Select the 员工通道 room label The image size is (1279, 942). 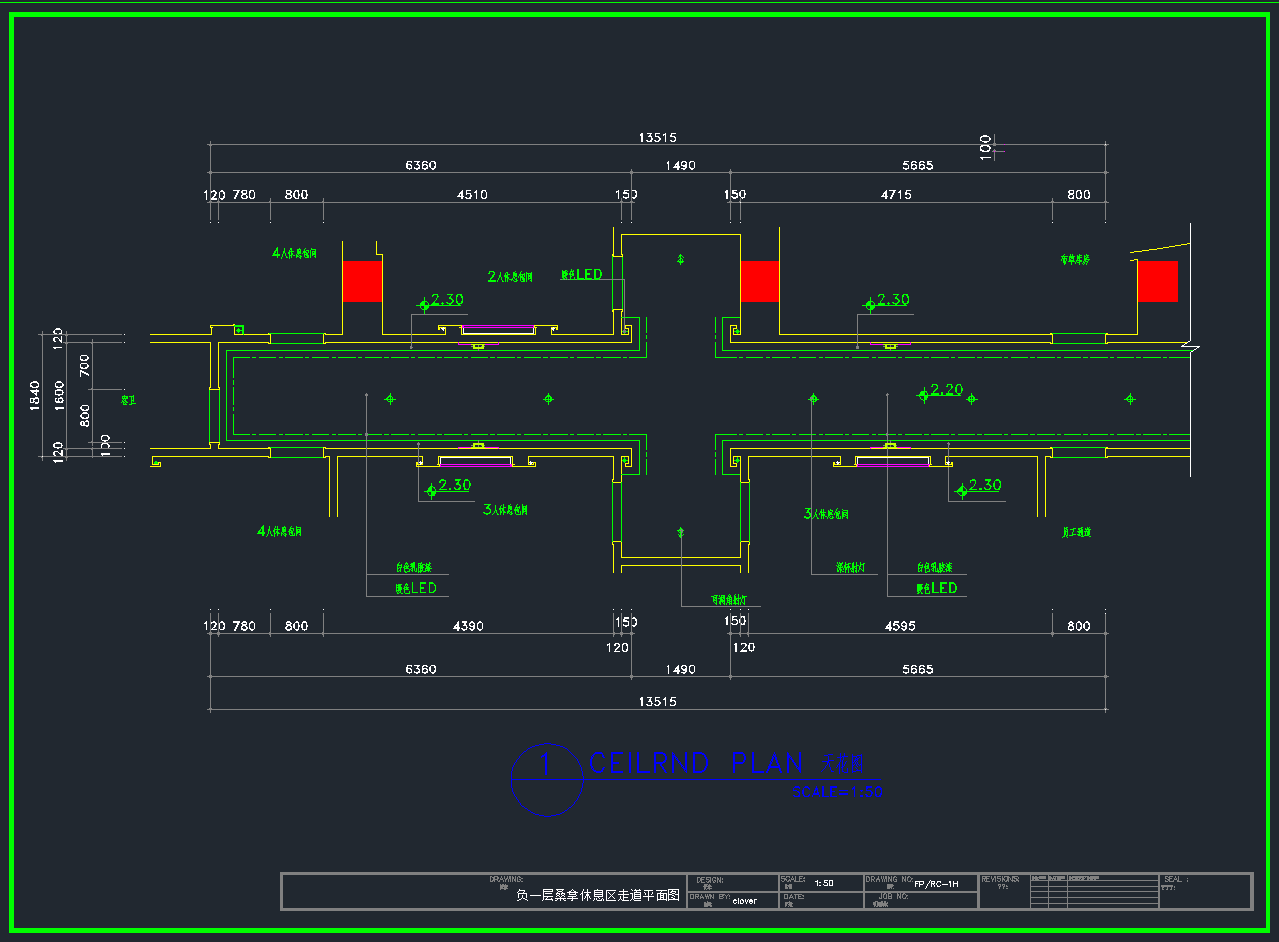pos(1076,533)
